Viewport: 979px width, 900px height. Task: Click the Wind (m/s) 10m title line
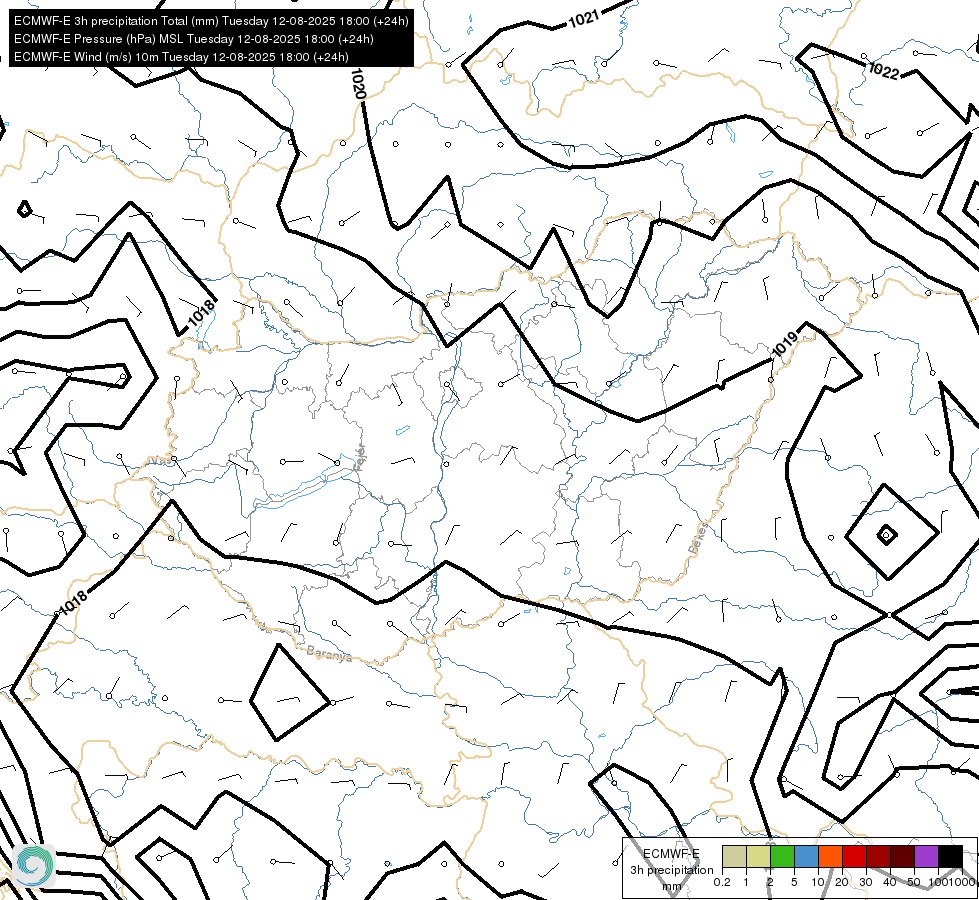tap(181, 57)
